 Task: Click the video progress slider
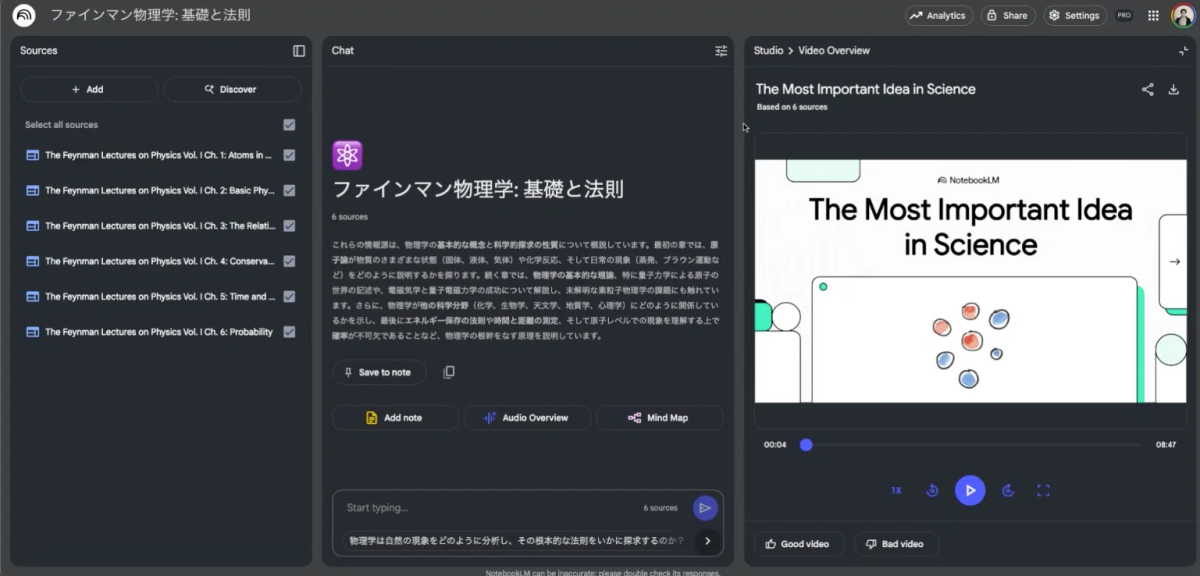pyautogui.click(x=970, y=445)
